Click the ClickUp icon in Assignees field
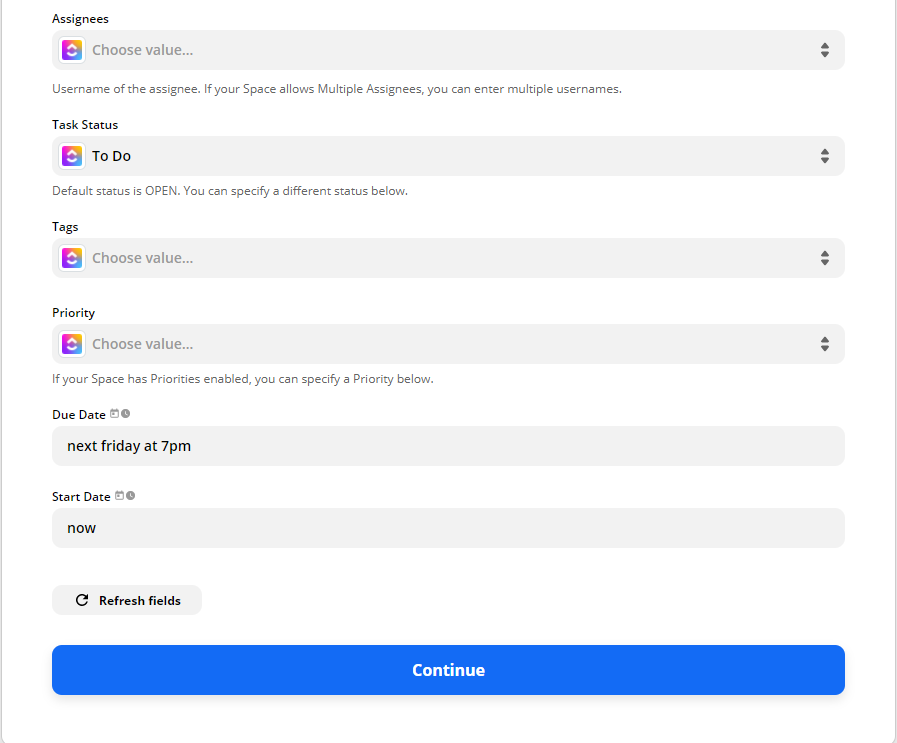The width and height of the screenshot is (897, 743). pyautogui.click(x=72, y=50)
